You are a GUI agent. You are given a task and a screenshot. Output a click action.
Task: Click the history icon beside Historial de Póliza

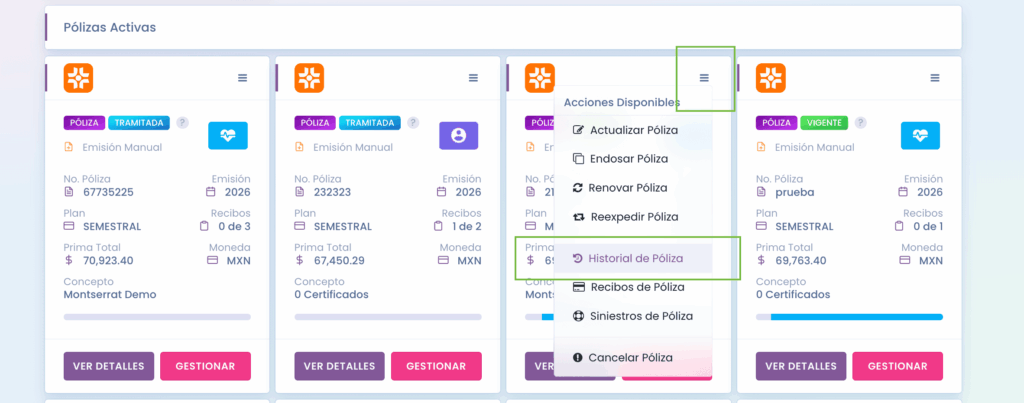pos(577,259)
